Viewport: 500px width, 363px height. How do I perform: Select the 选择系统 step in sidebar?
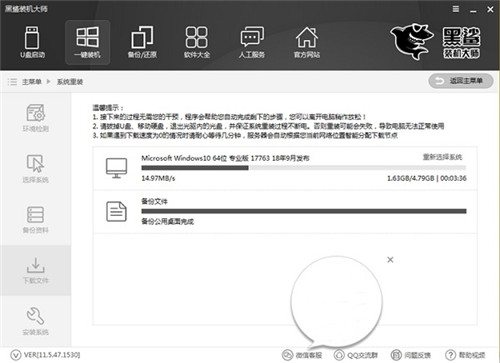point(36,169)
